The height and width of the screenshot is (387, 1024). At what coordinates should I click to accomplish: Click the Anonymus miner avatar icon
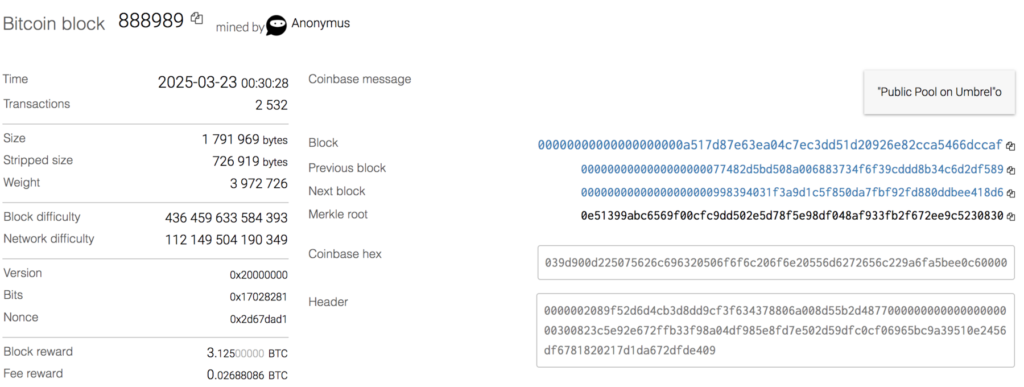[276, 25]
